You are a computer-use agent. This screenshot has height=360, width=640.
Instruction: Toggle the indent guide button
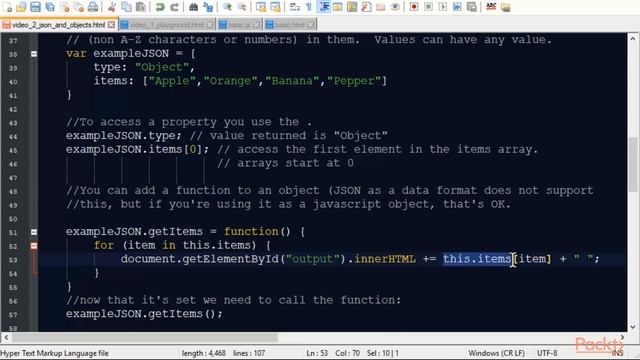coord(324,7)
